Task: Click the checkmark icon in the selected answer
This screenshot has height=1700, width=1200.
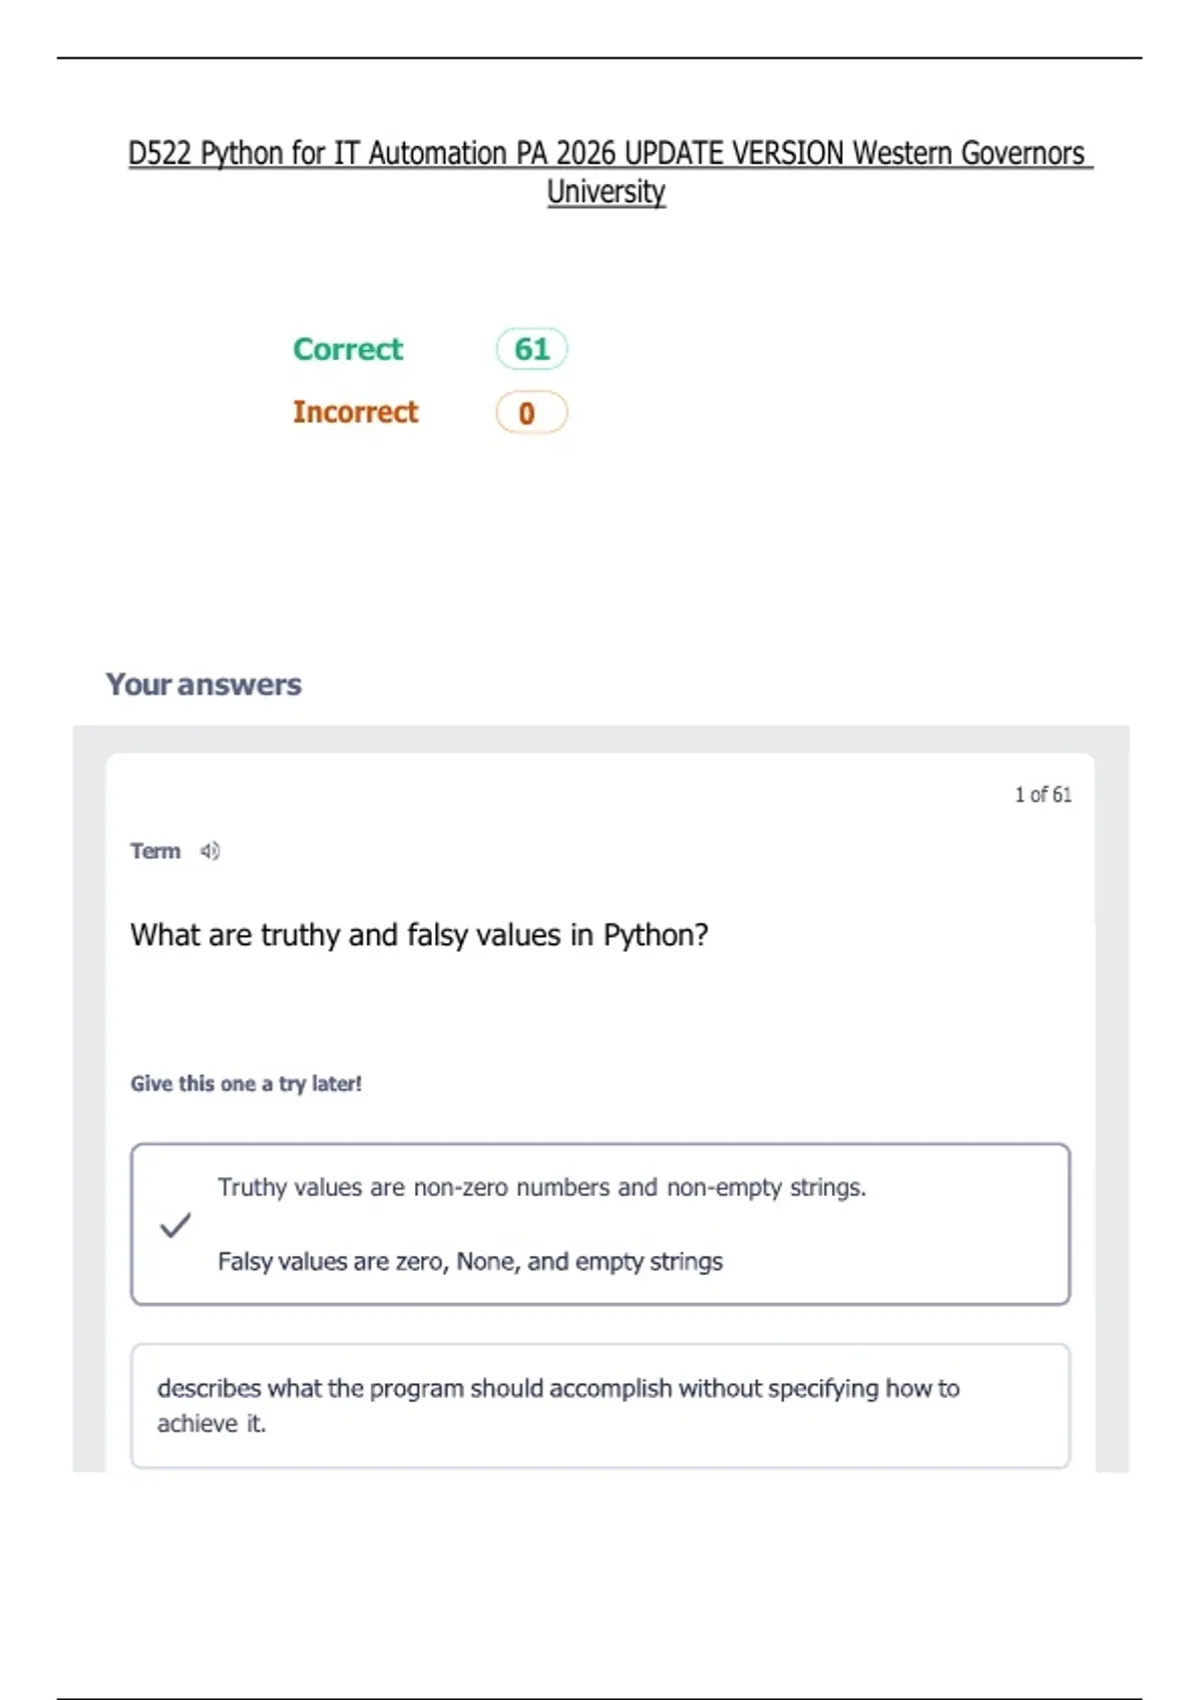Action: [x=175, y=1225]
